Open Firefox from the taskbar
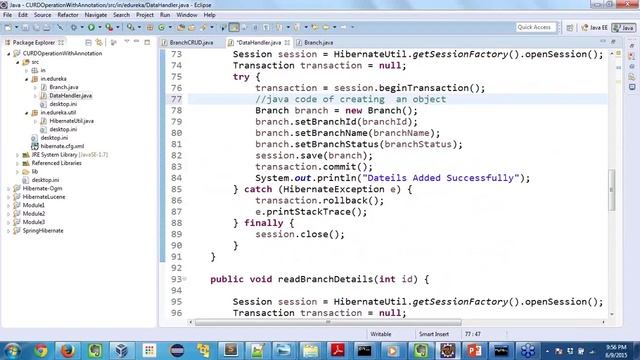This screenshot has height=360, width=640. pos(68,351)
